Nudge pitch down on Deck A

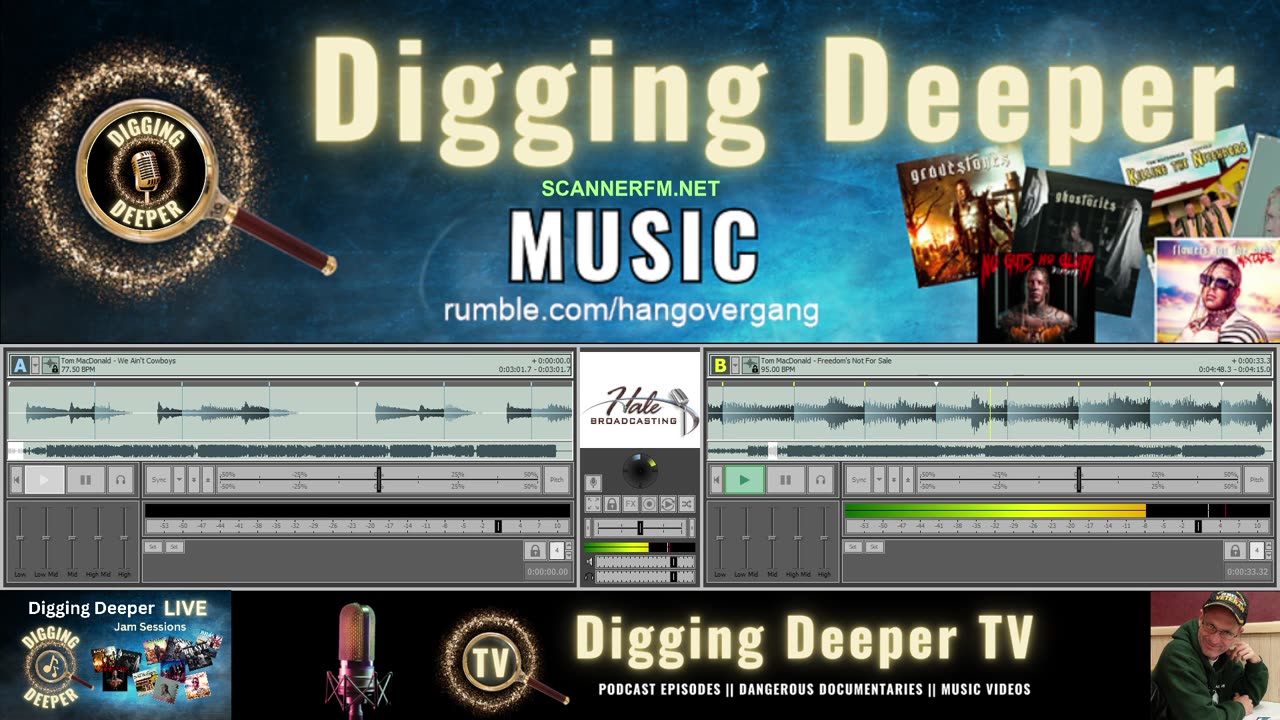[193, 480]
